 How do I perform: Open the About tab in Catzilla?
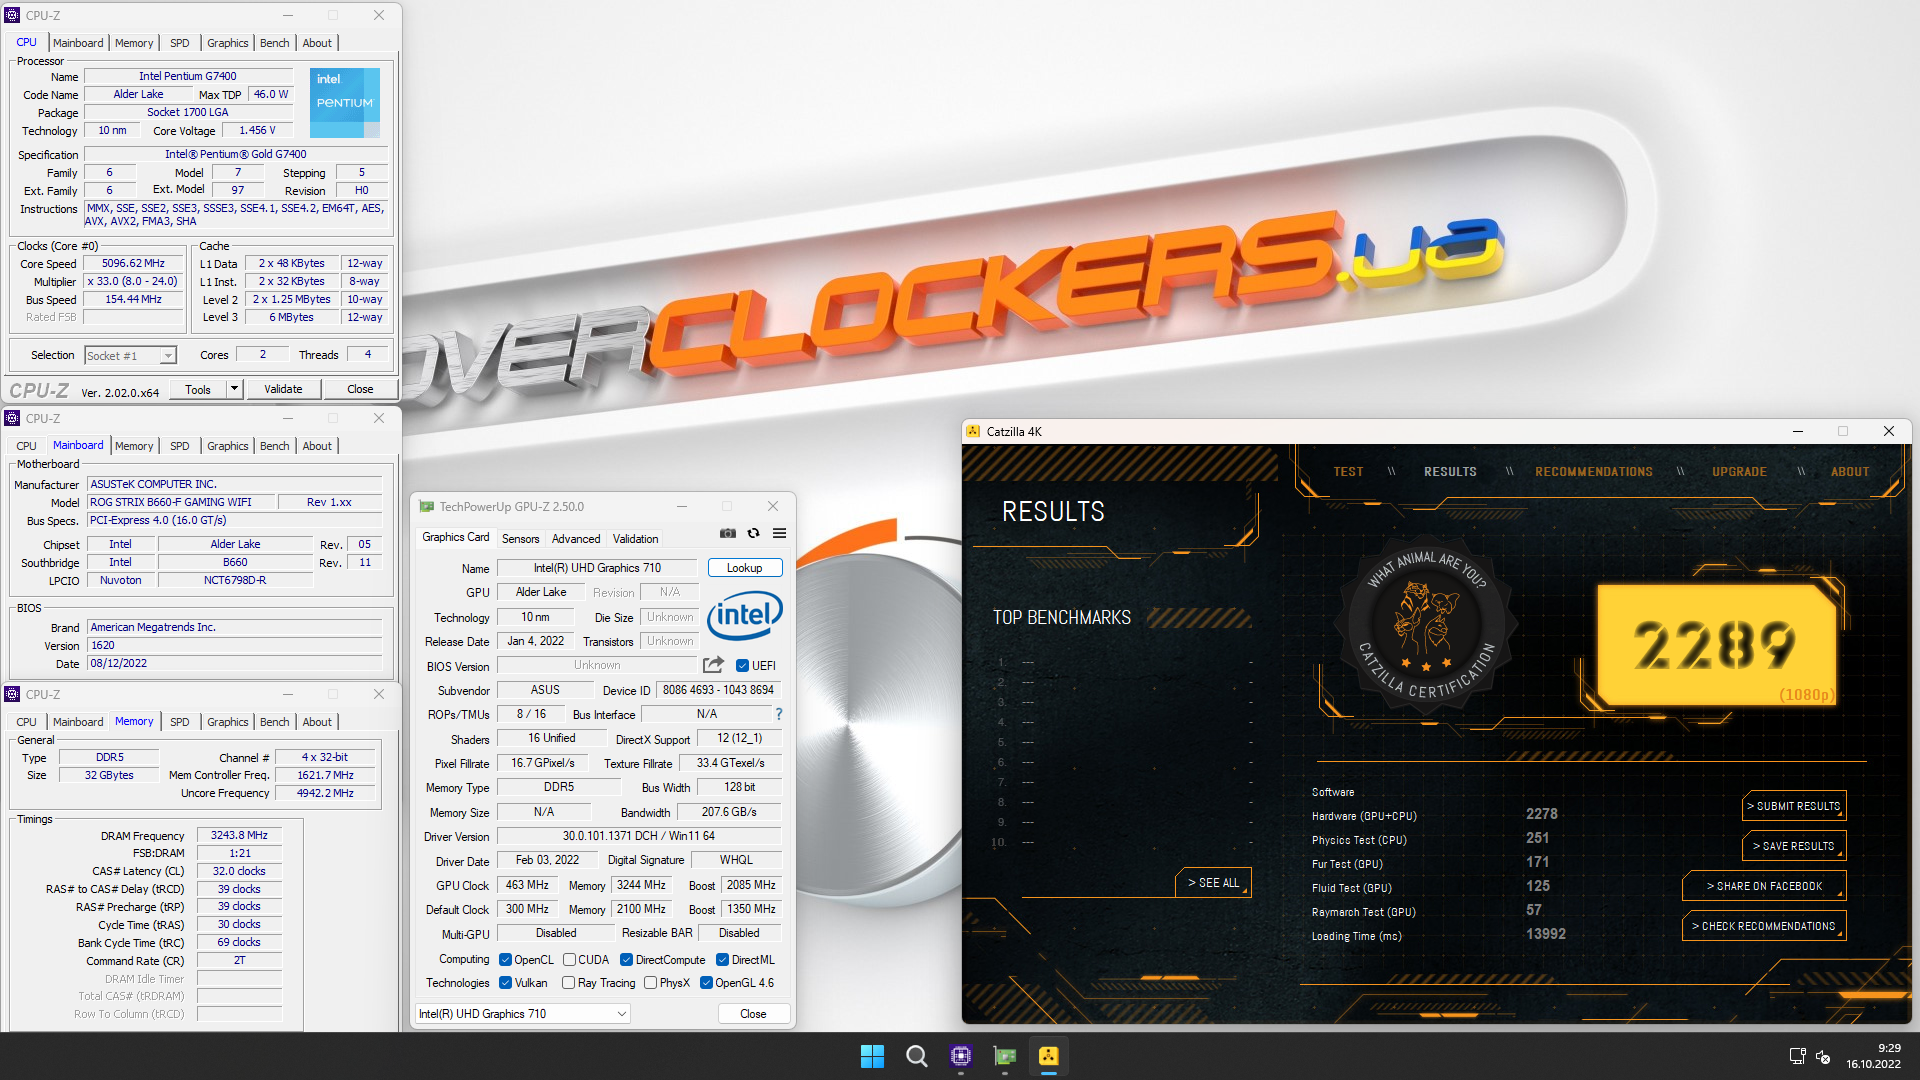point(1849,472)
